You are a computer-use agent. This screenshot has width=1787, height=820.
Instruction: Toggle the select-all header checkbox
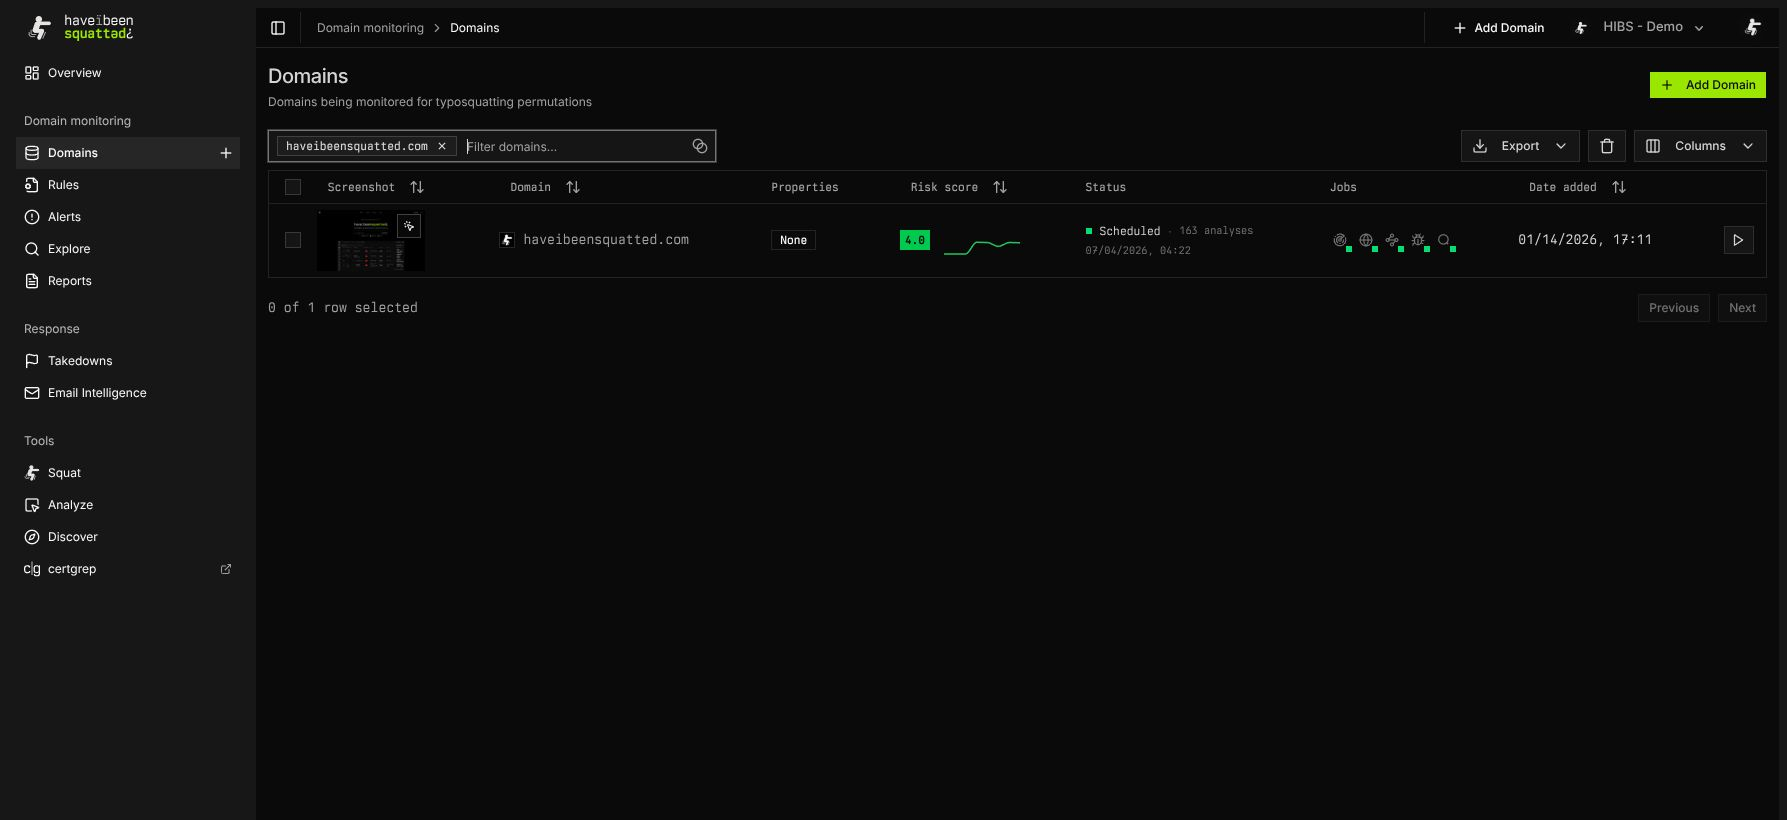pos(293,187)
